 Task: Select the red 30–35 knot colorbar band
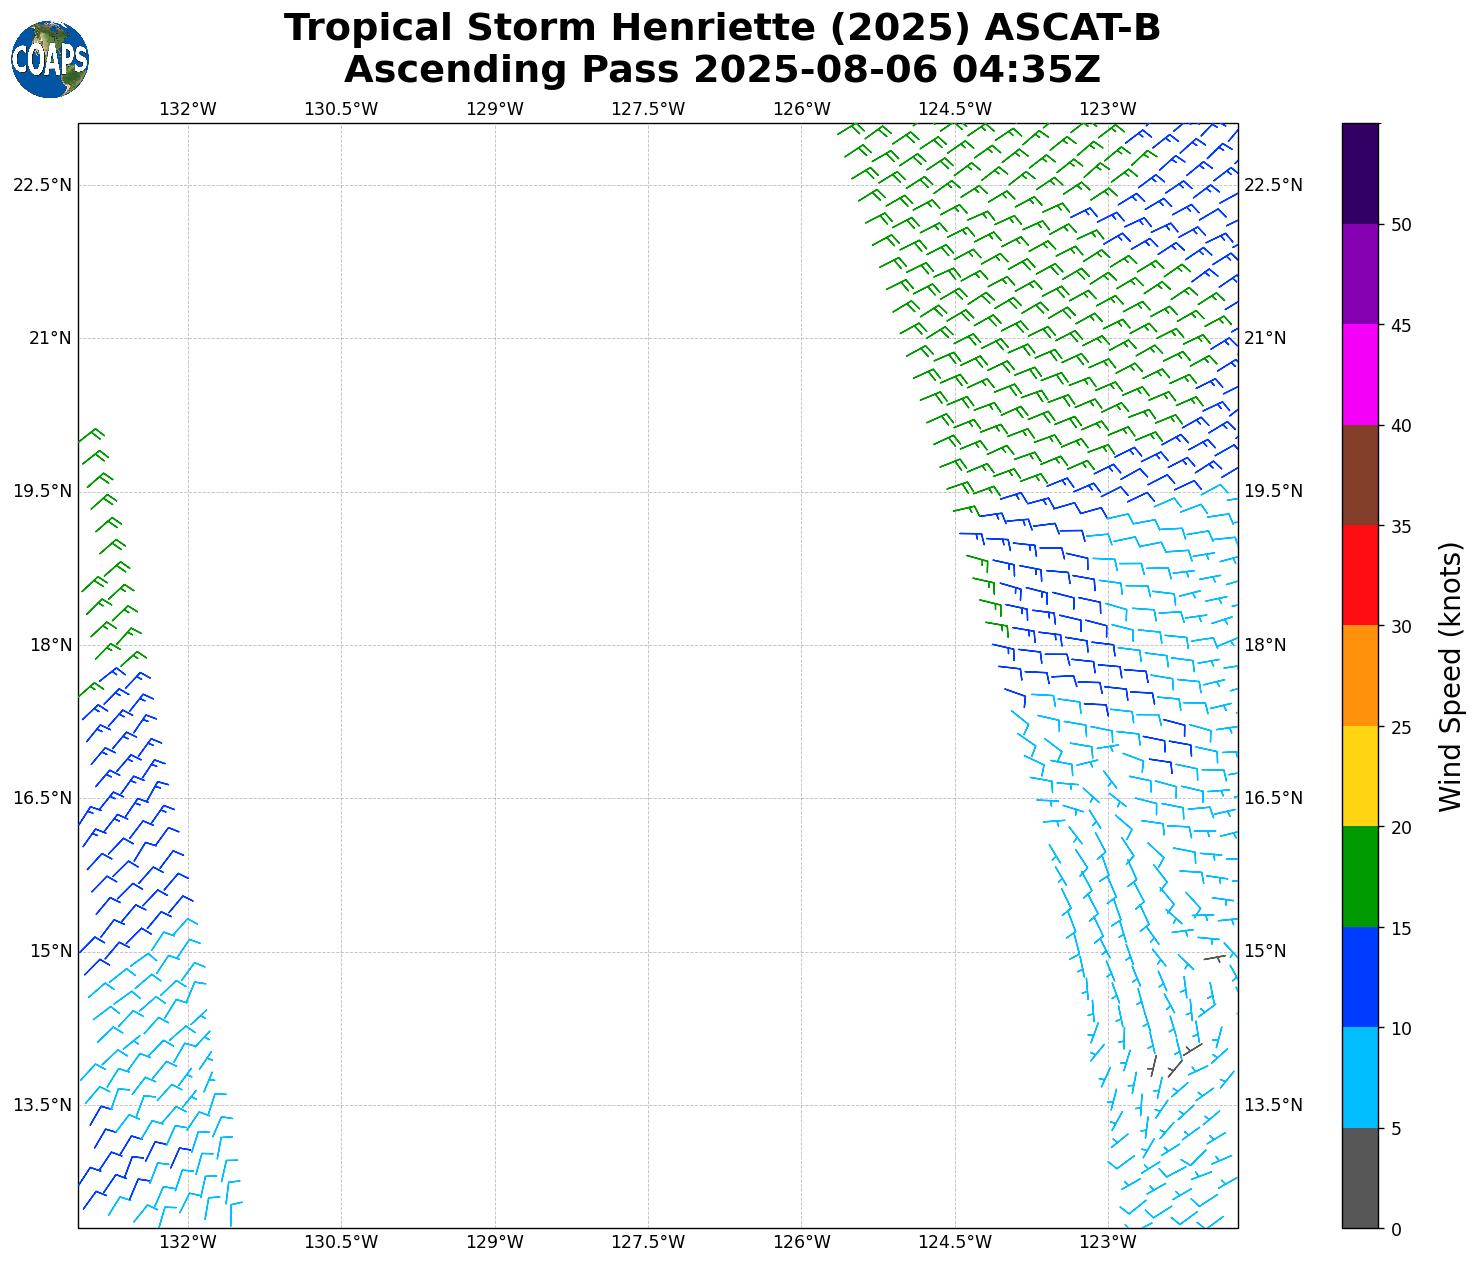[x=1360, y=576]
